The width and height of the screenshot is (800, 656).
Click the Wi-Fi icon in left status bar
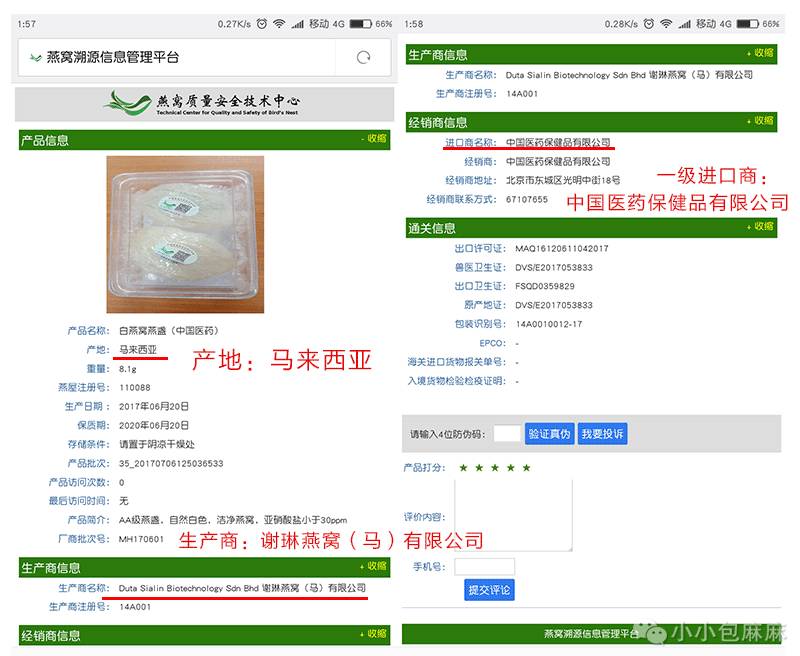pos(279,24)
